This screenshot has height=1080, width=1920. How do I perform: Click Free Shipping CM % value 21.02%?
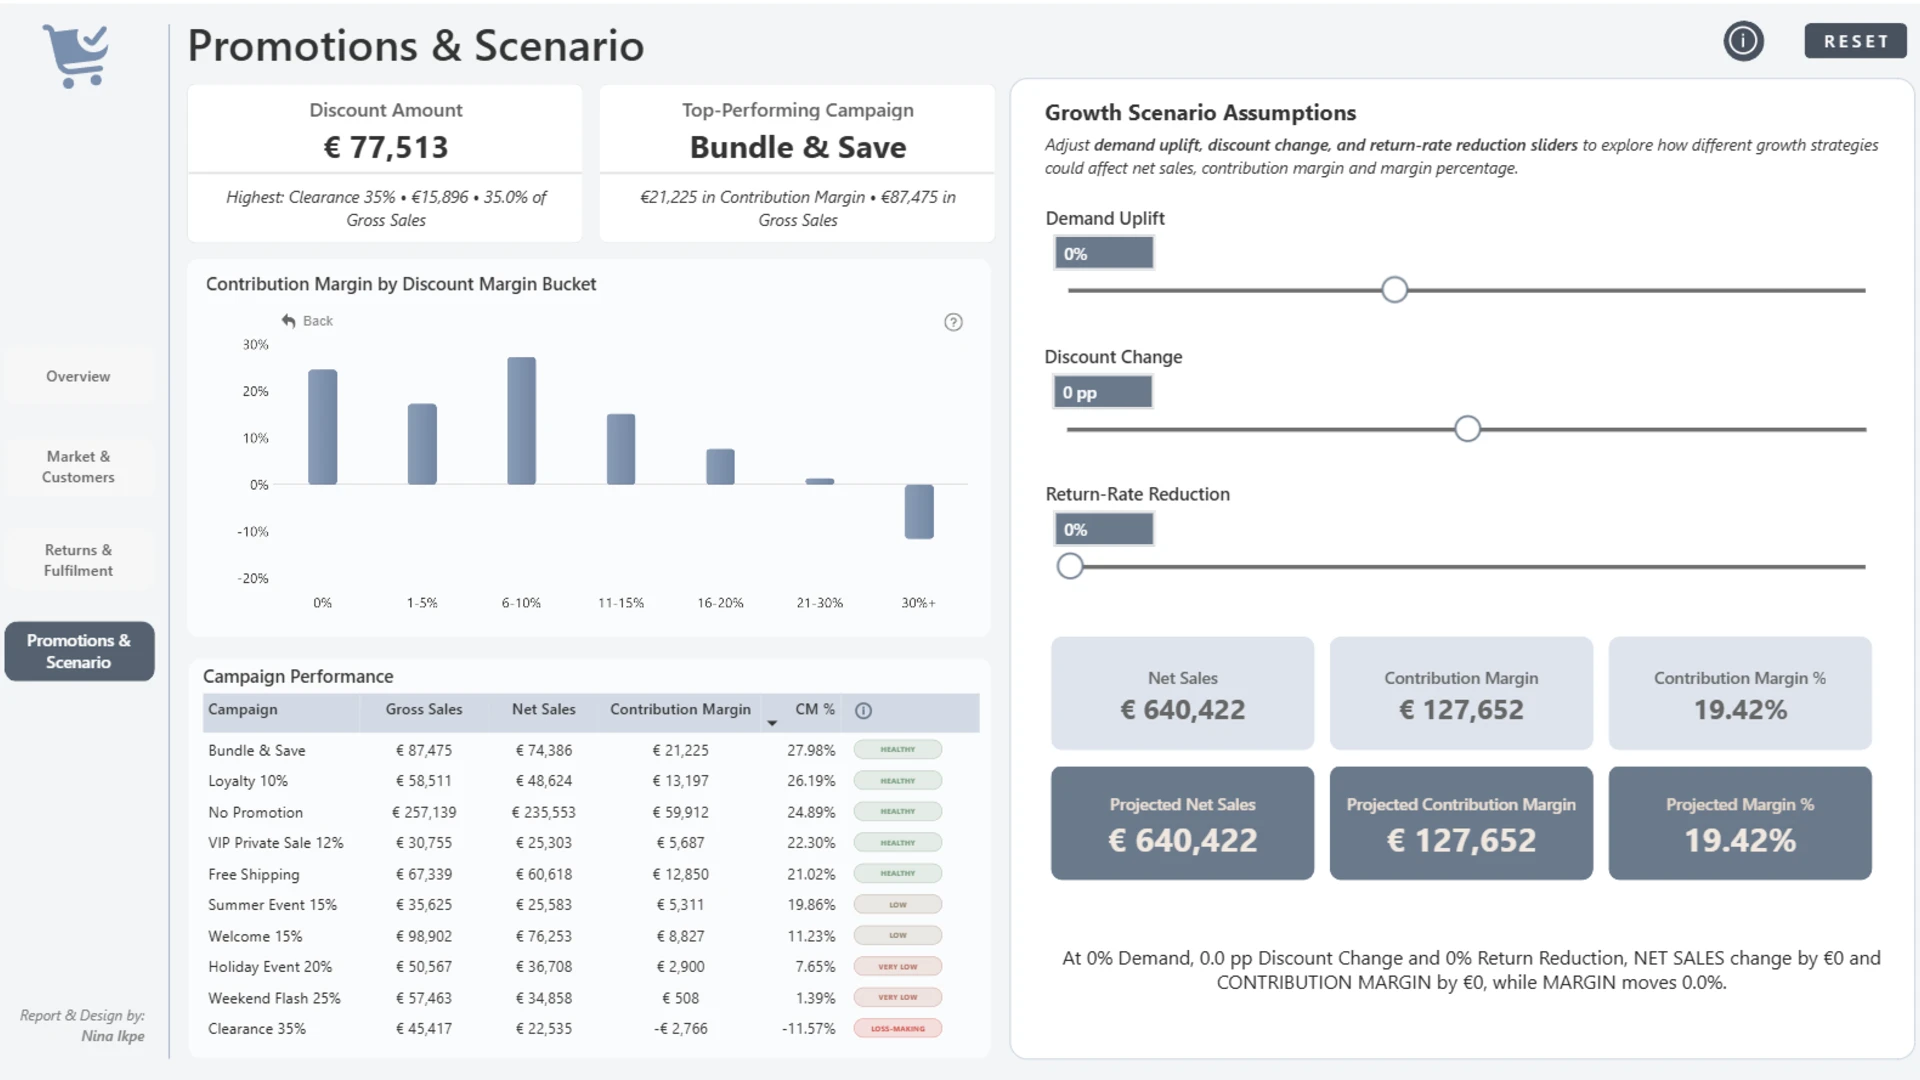tap(811, 874)
